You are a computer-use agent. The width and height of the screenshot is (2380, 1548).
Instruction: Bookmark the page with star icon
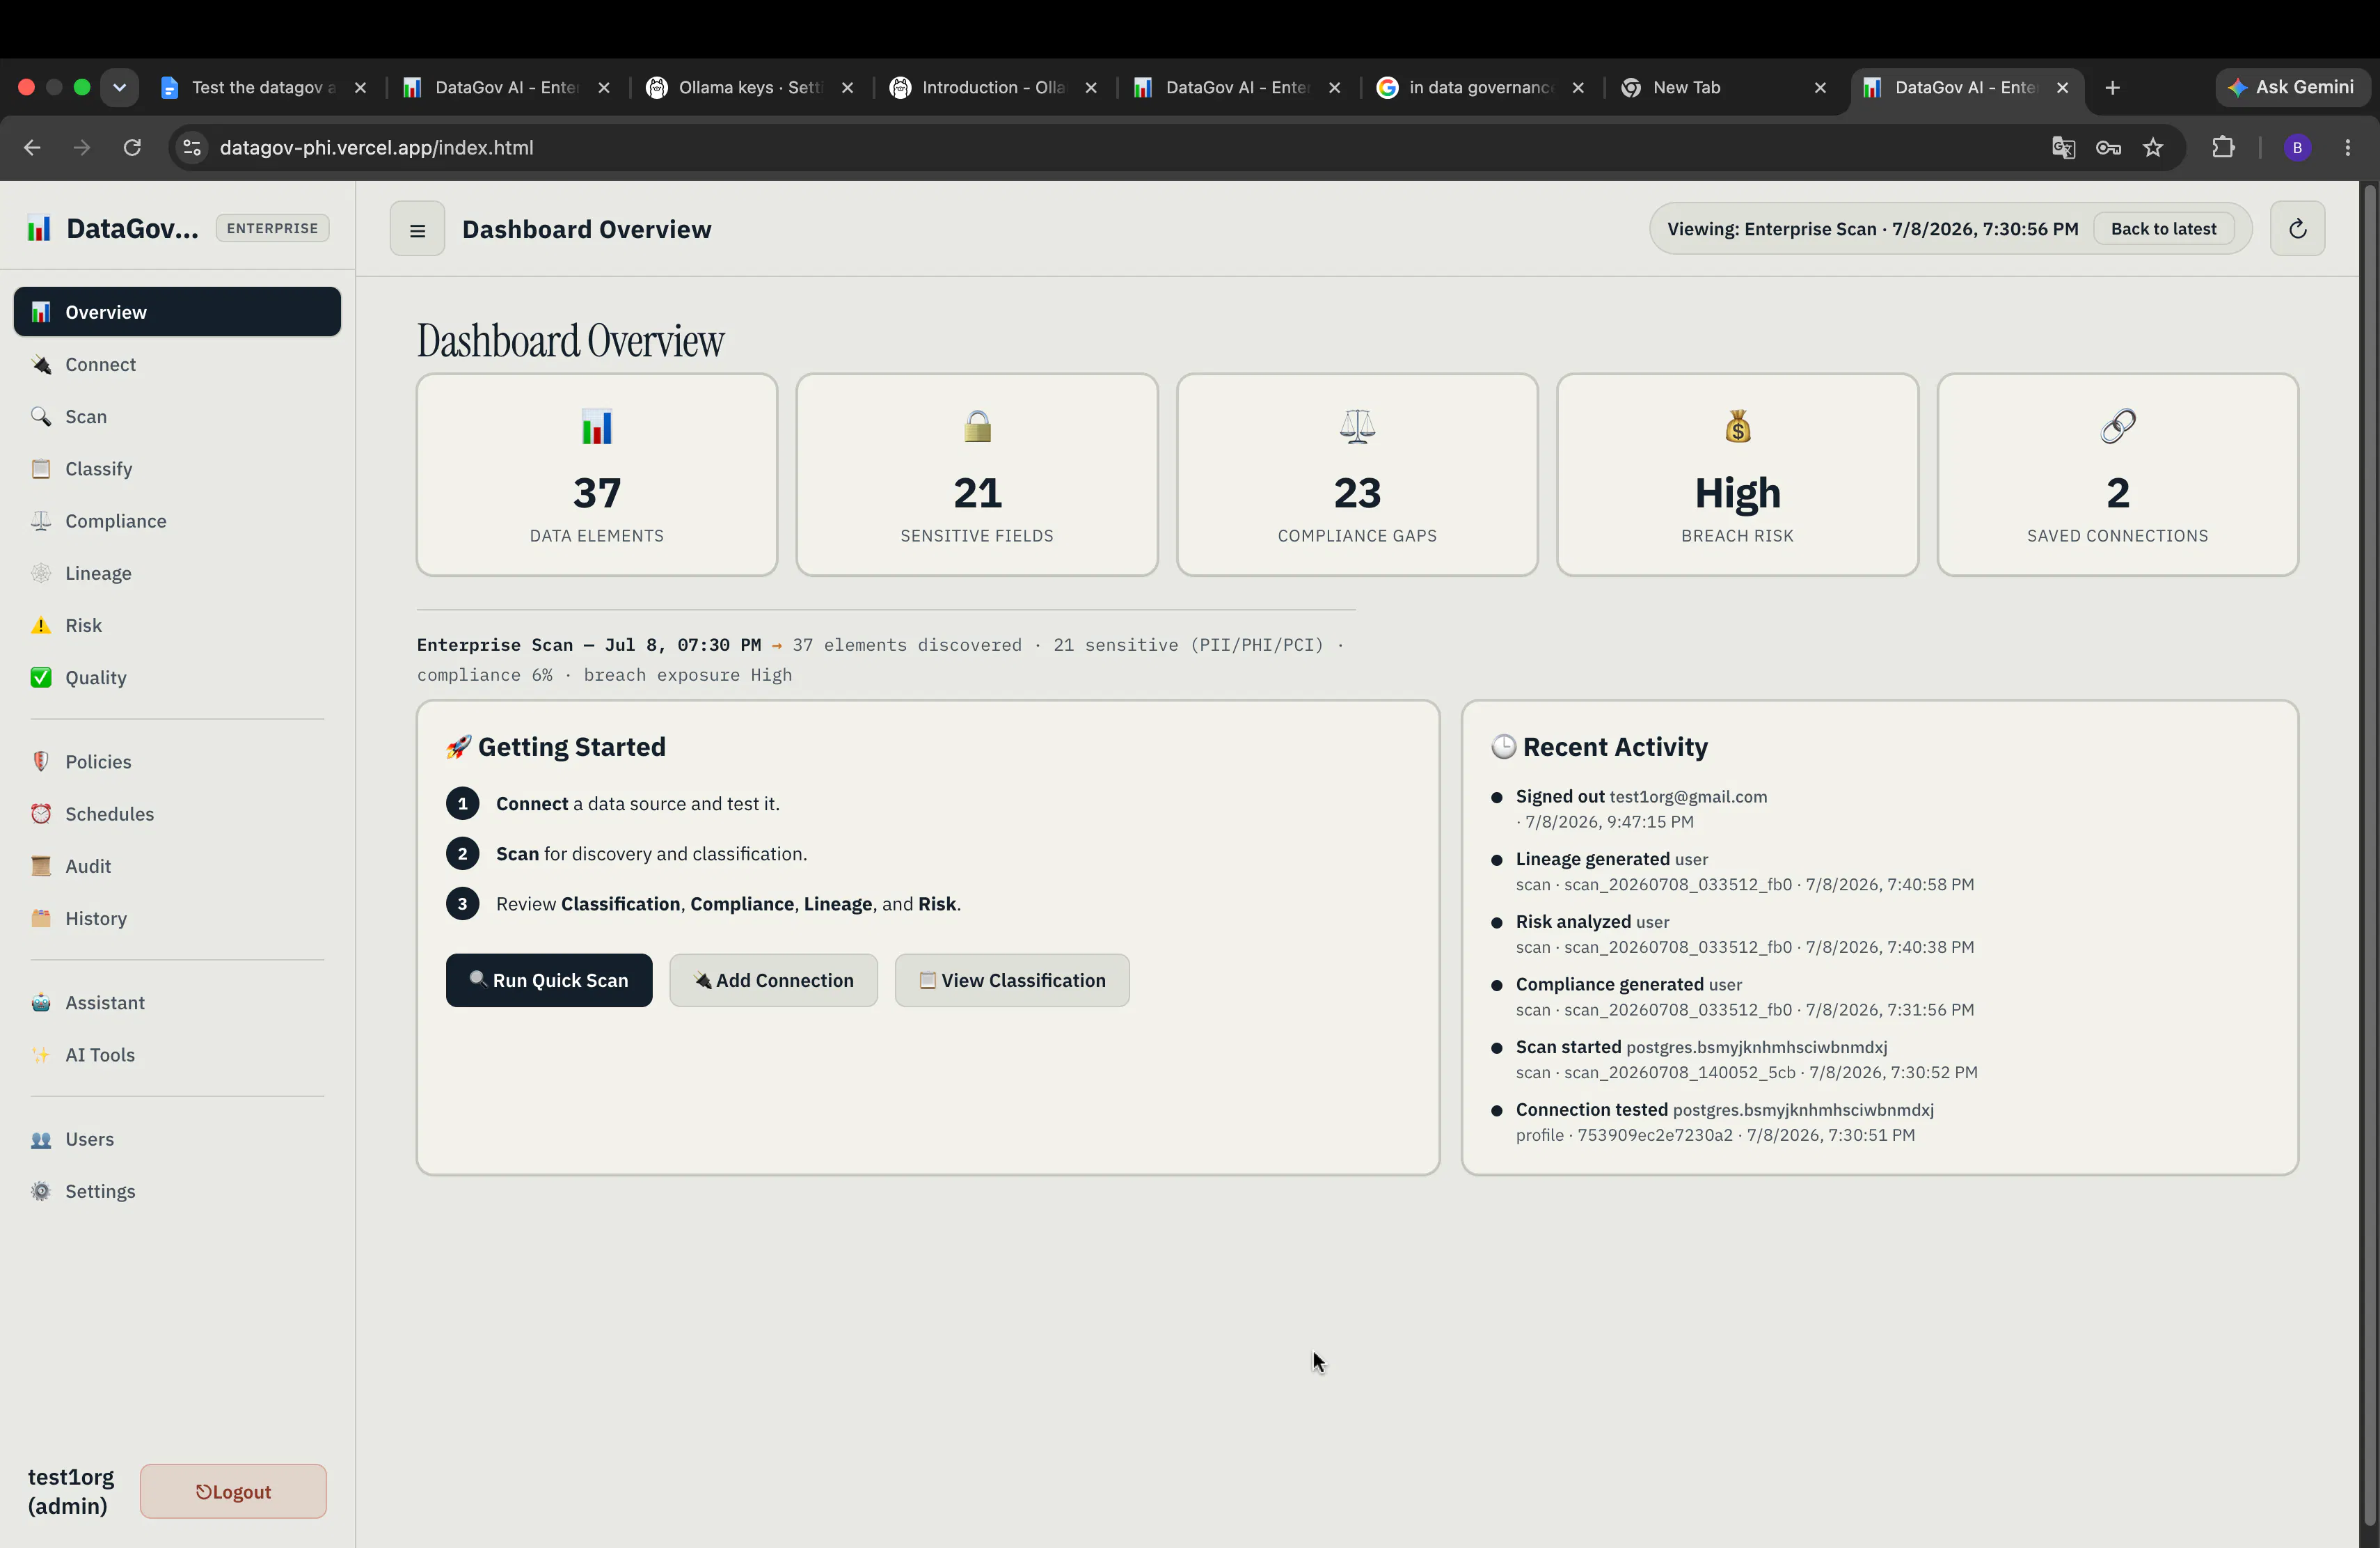[x=2153, y=148]
